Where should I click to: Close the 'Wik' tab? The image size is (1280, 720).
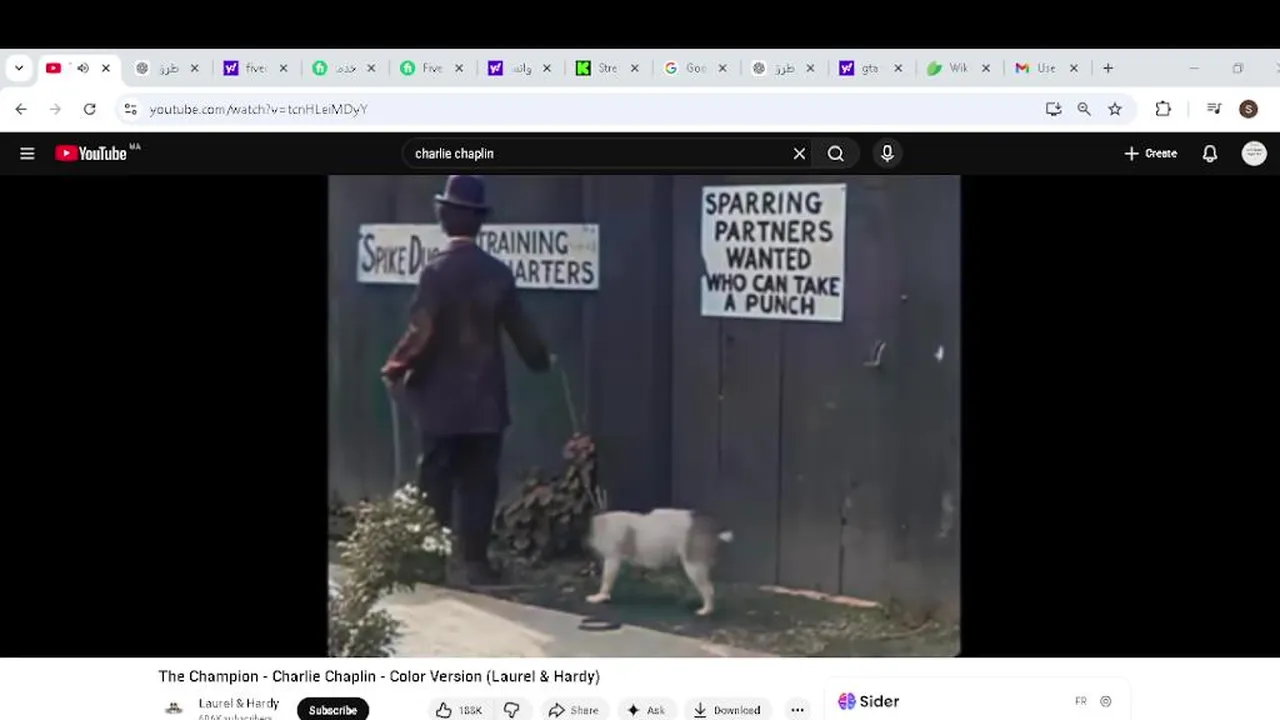(986, 68)
